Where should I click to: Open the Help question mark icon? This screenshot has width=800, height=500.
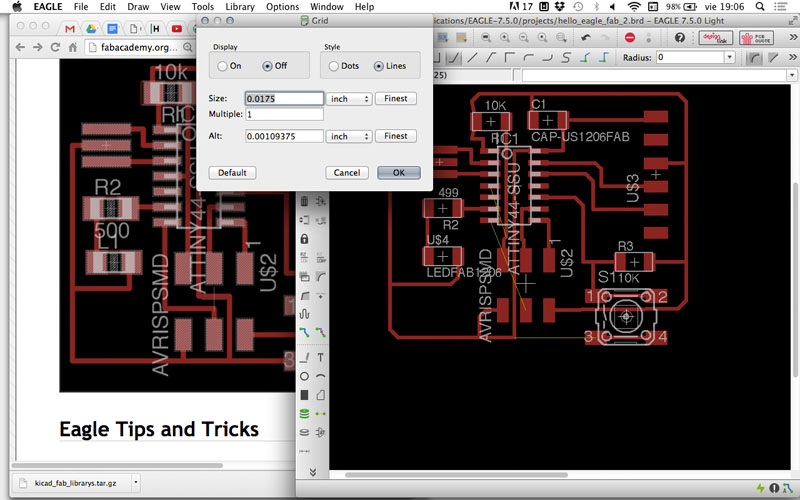click(680, 38)
